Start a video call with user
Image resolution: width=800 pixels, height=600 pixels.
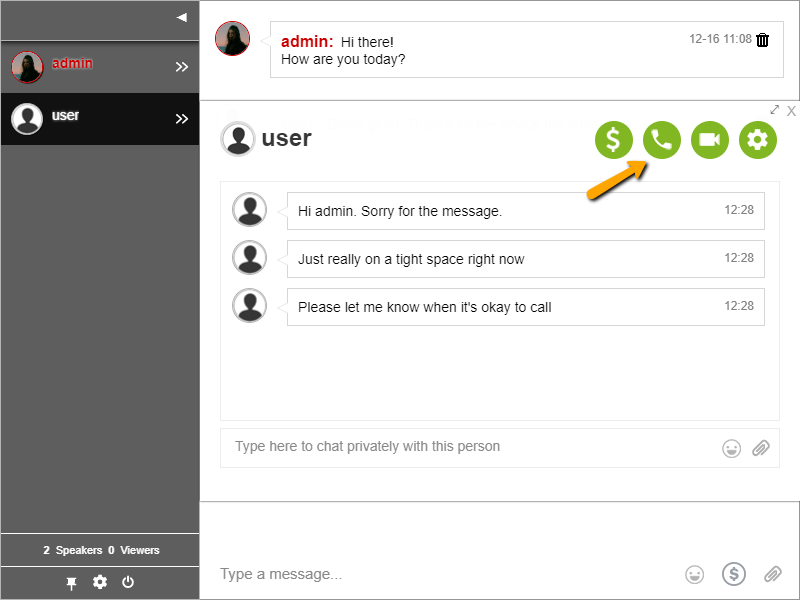[x=709, y=140]
